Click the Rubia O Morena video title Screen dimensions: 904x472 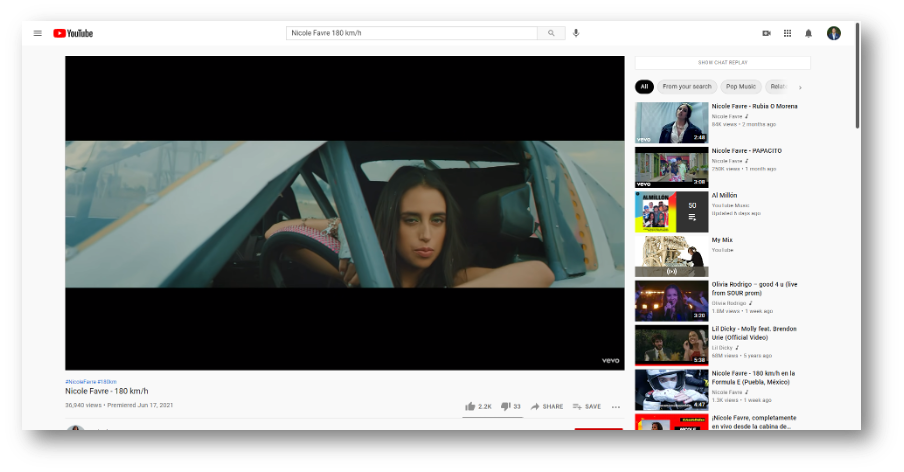point(755,106)
